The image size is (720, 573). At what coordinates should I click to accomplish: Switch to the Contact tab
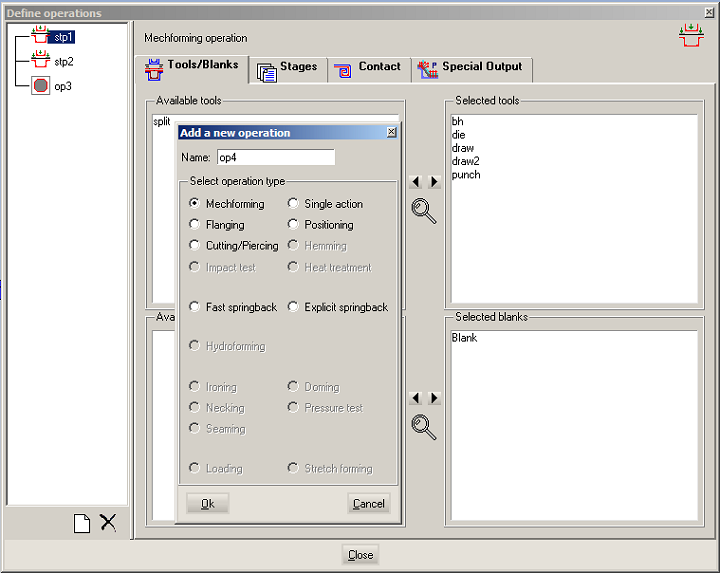(368, 68)
